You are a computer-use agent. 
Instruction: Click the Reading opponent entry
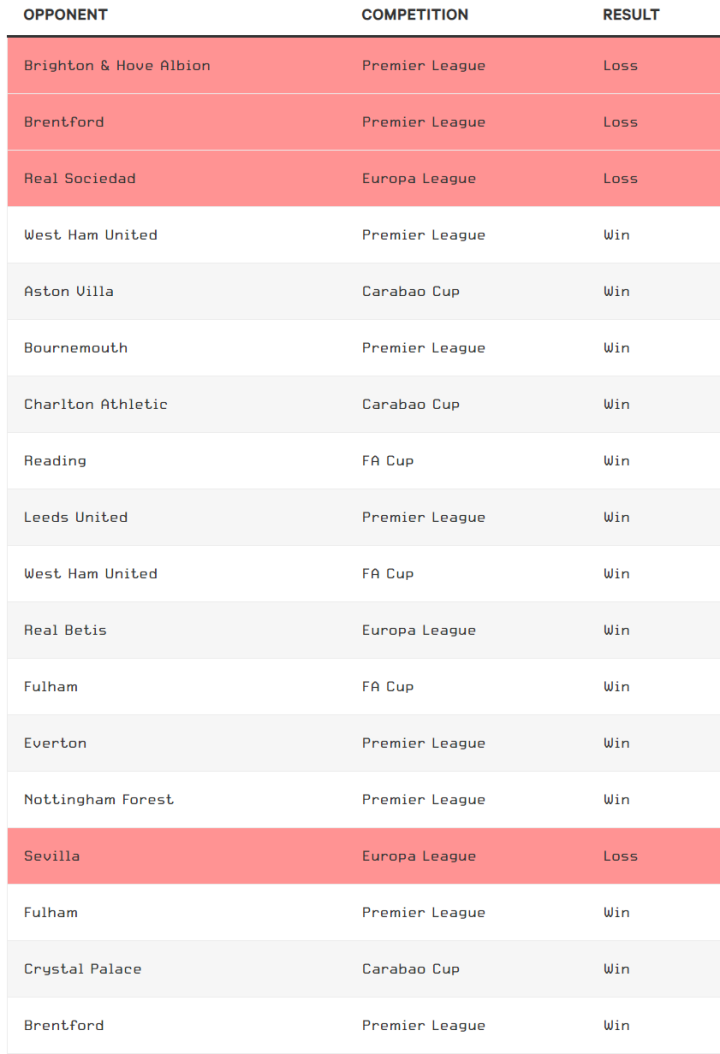[x=55, y=461]
